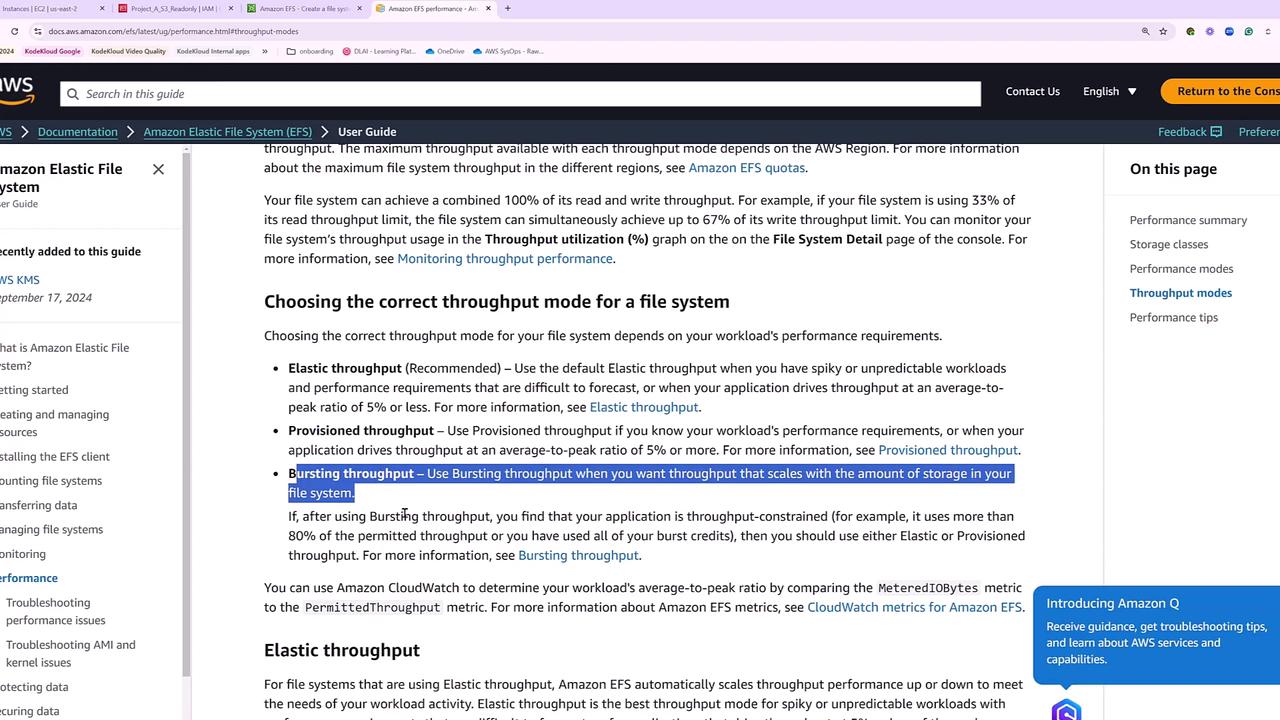
Task: Follow the Provisioned throughput link
Action: (x=948, y=450)
